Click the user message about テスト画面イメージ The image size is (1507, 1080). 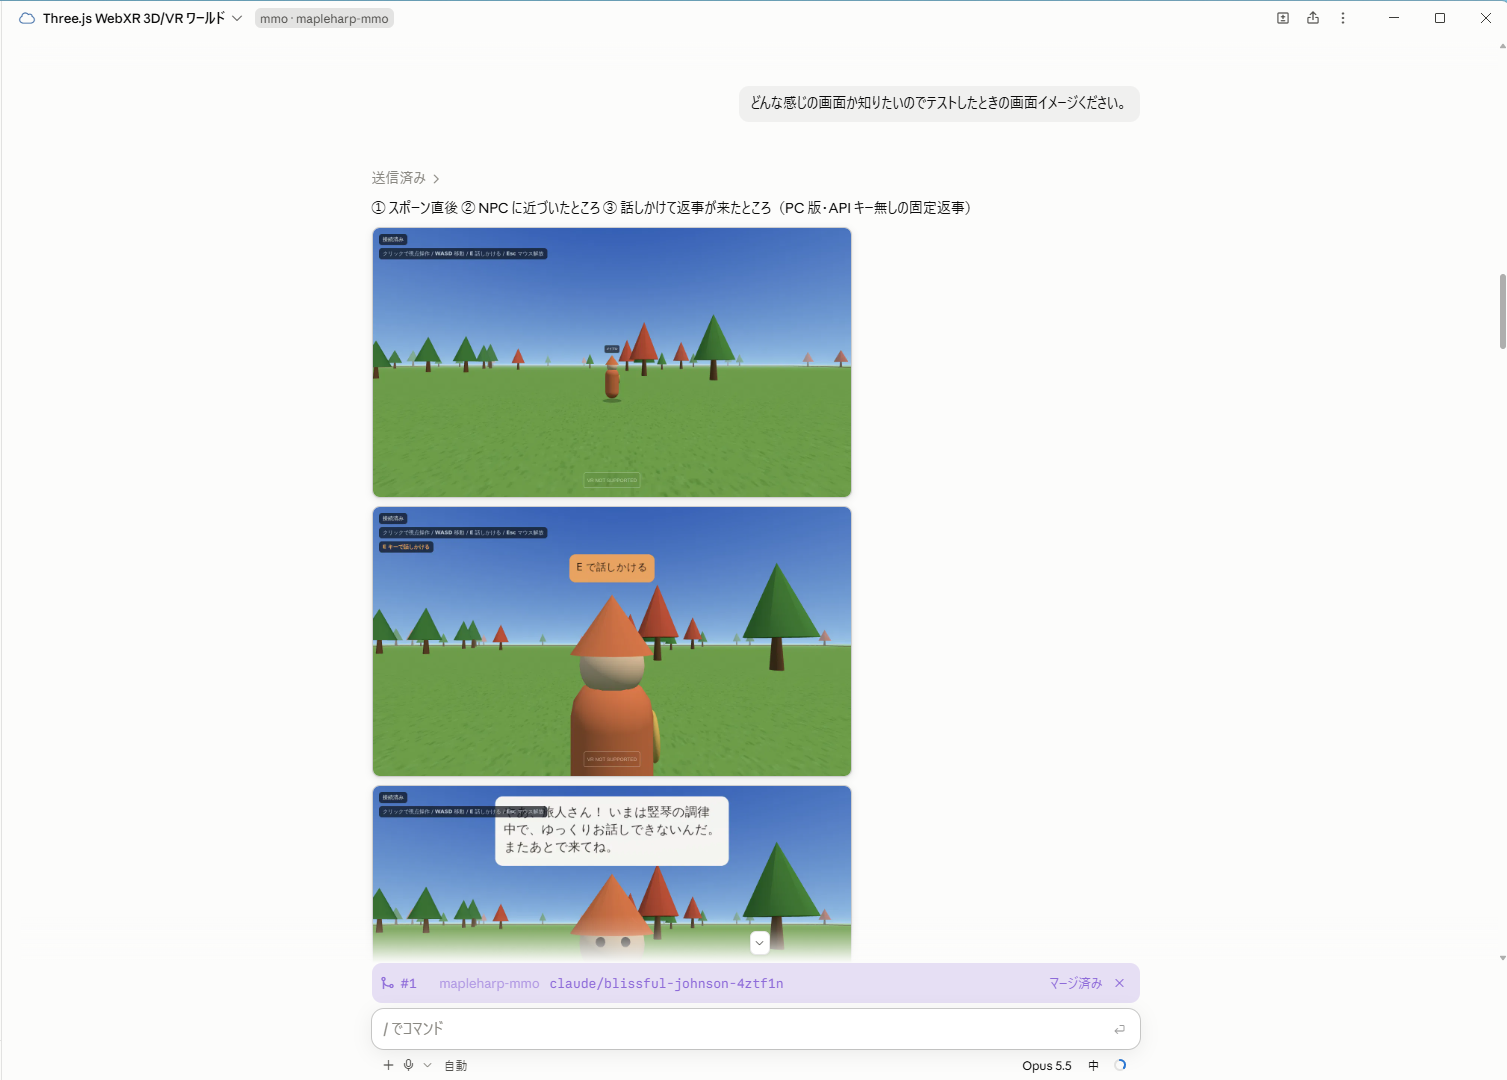pyautogui.click(x=939, y=103)
